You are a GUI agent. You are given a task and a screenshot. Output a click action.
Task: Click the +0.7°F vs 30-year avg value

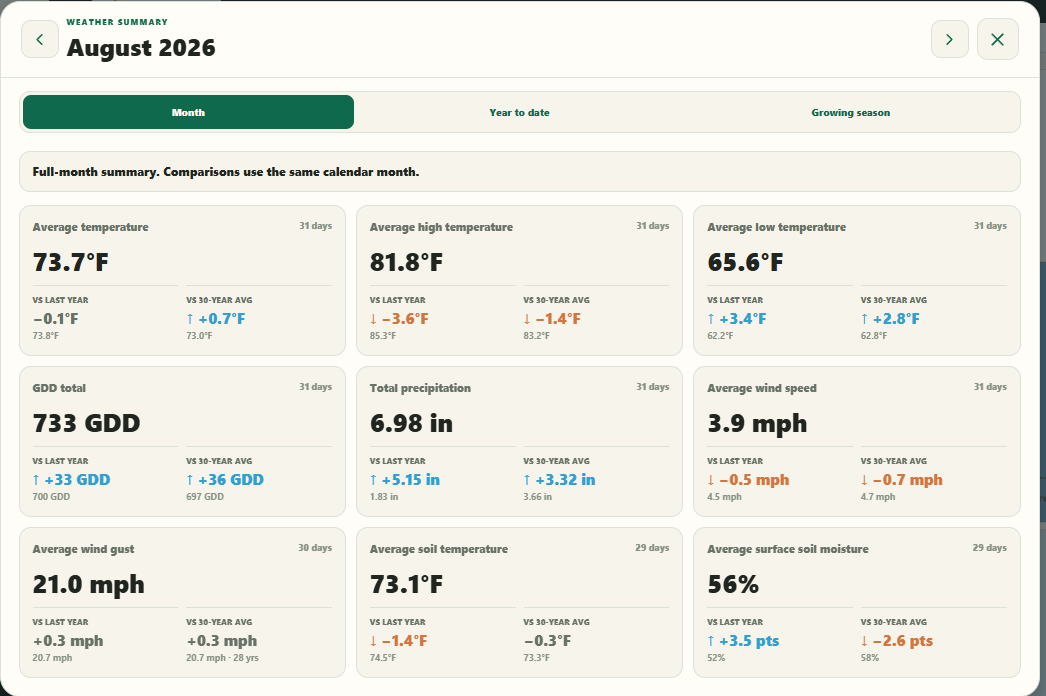coord(215,319)
